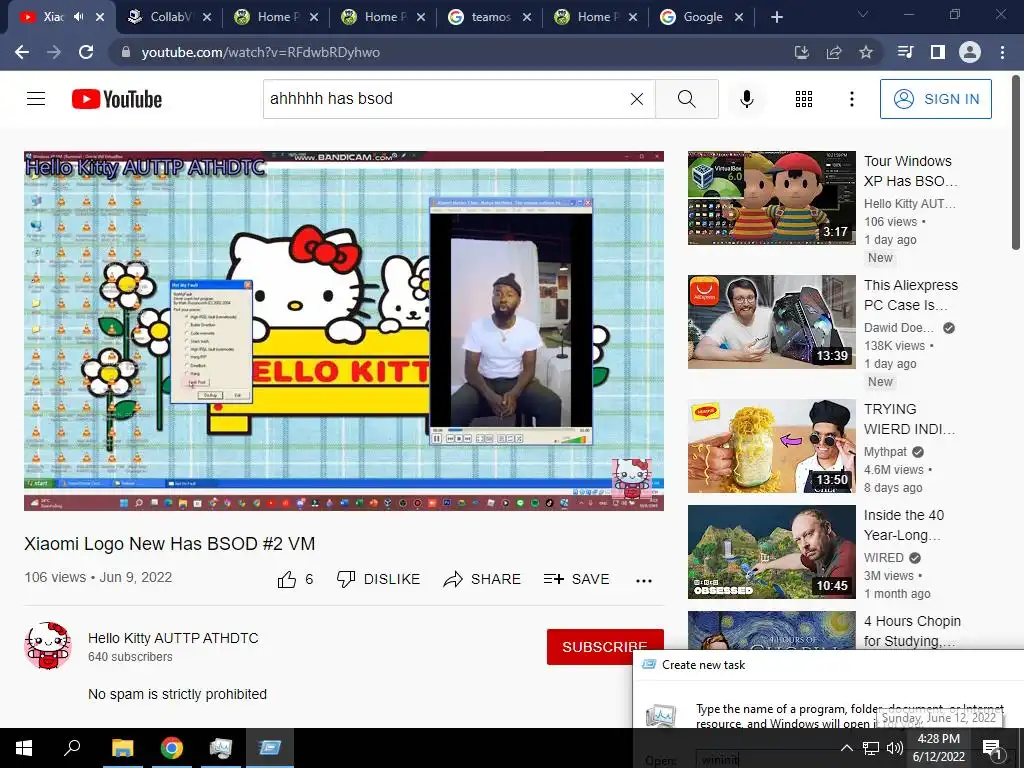
Task: Go back with the browser back arrow
Action: coord(22,52)
